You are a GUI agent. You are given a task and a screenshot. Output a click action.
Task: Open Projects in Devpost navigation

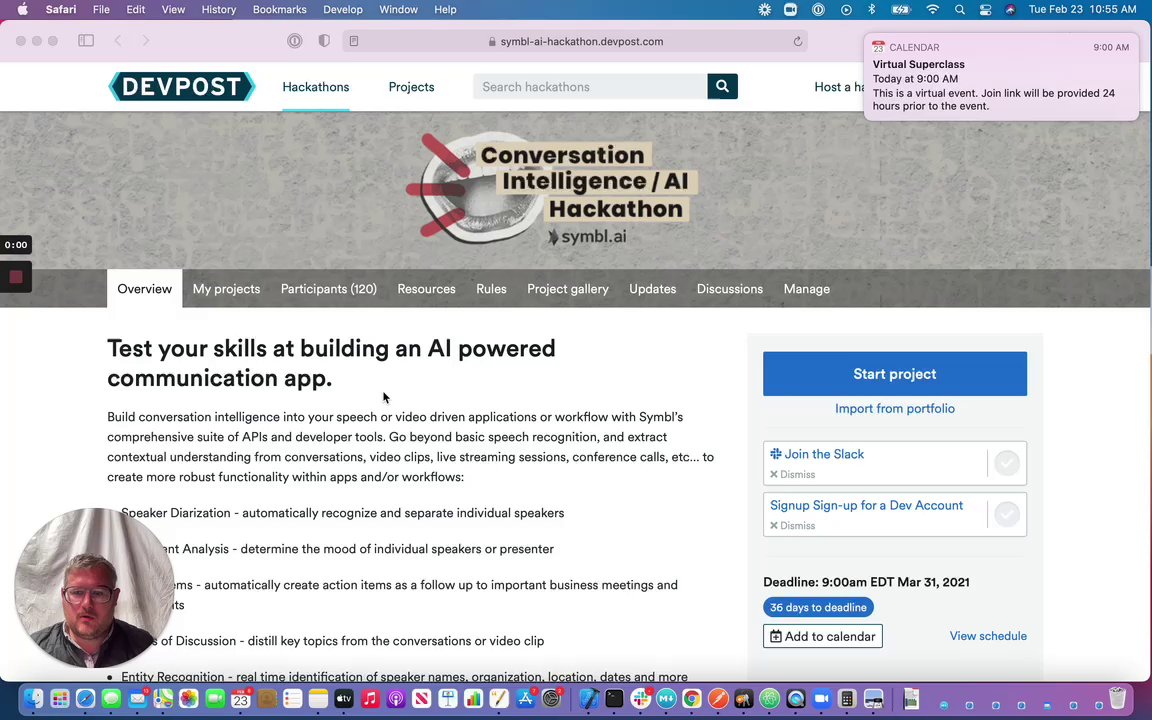point(411,87)
